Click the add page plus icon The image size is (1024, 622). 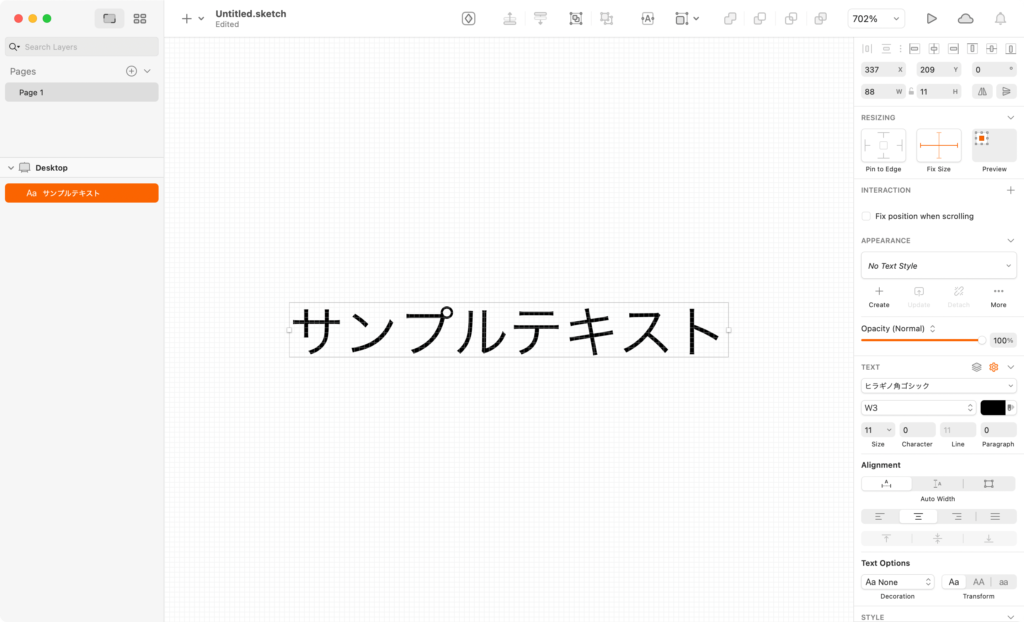pos(131,71)
